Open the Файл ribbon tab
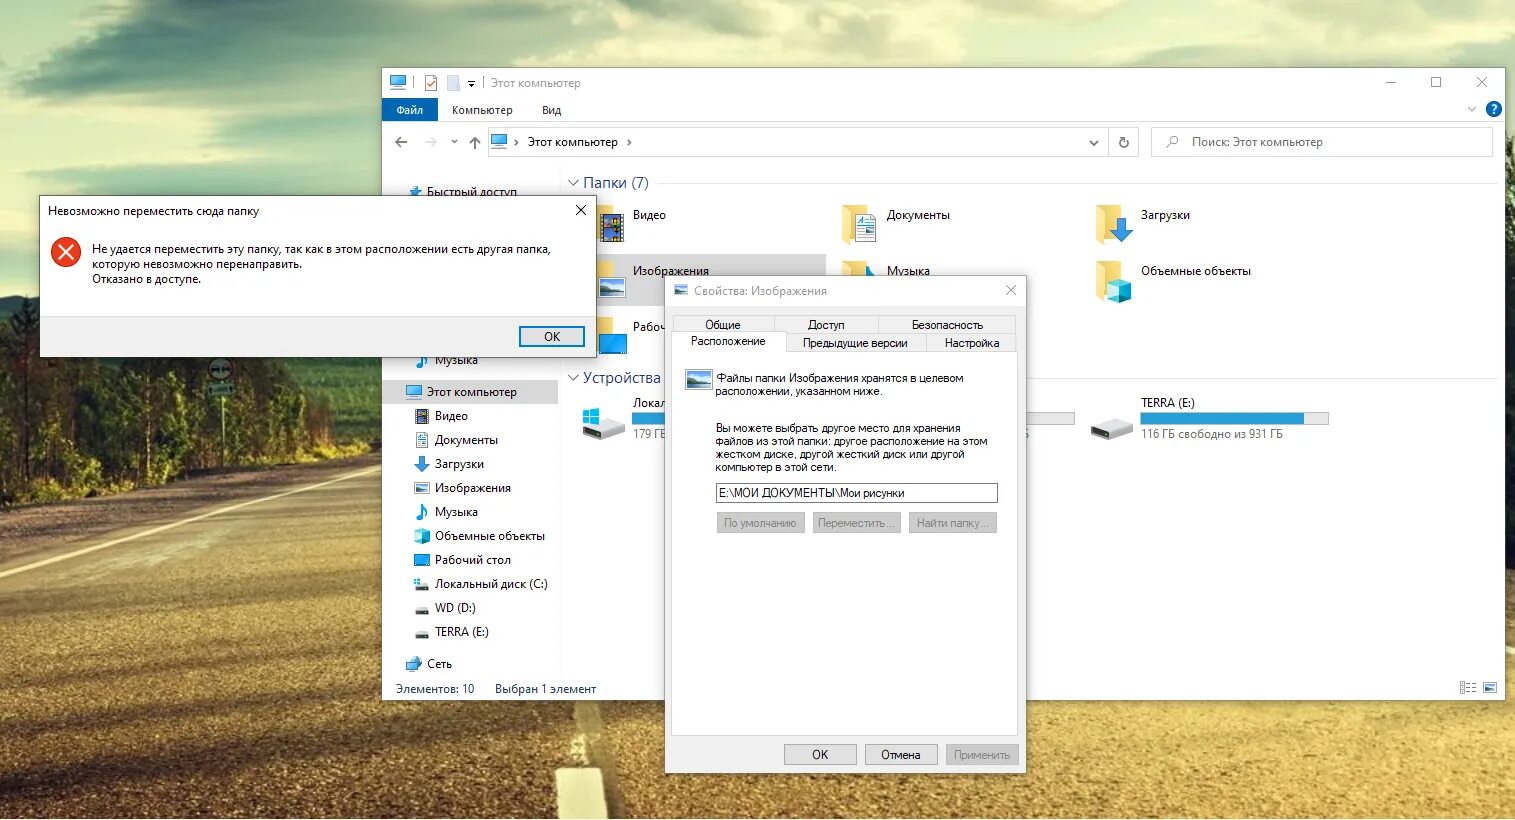1515x820 pixels. [x=409, y=110]
